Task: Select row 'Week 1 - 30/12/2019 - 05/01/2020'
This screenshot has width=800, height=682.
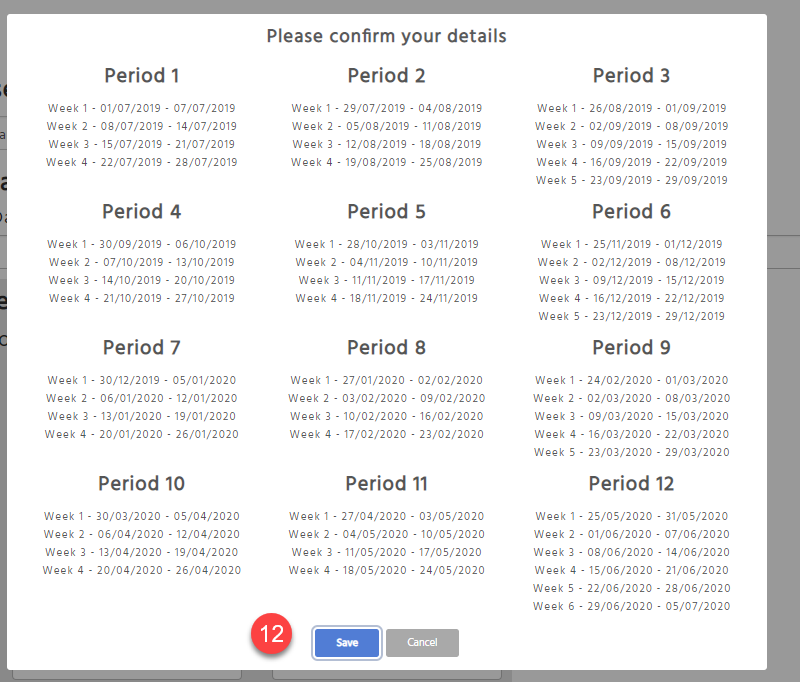Action: tap(142, 381)
